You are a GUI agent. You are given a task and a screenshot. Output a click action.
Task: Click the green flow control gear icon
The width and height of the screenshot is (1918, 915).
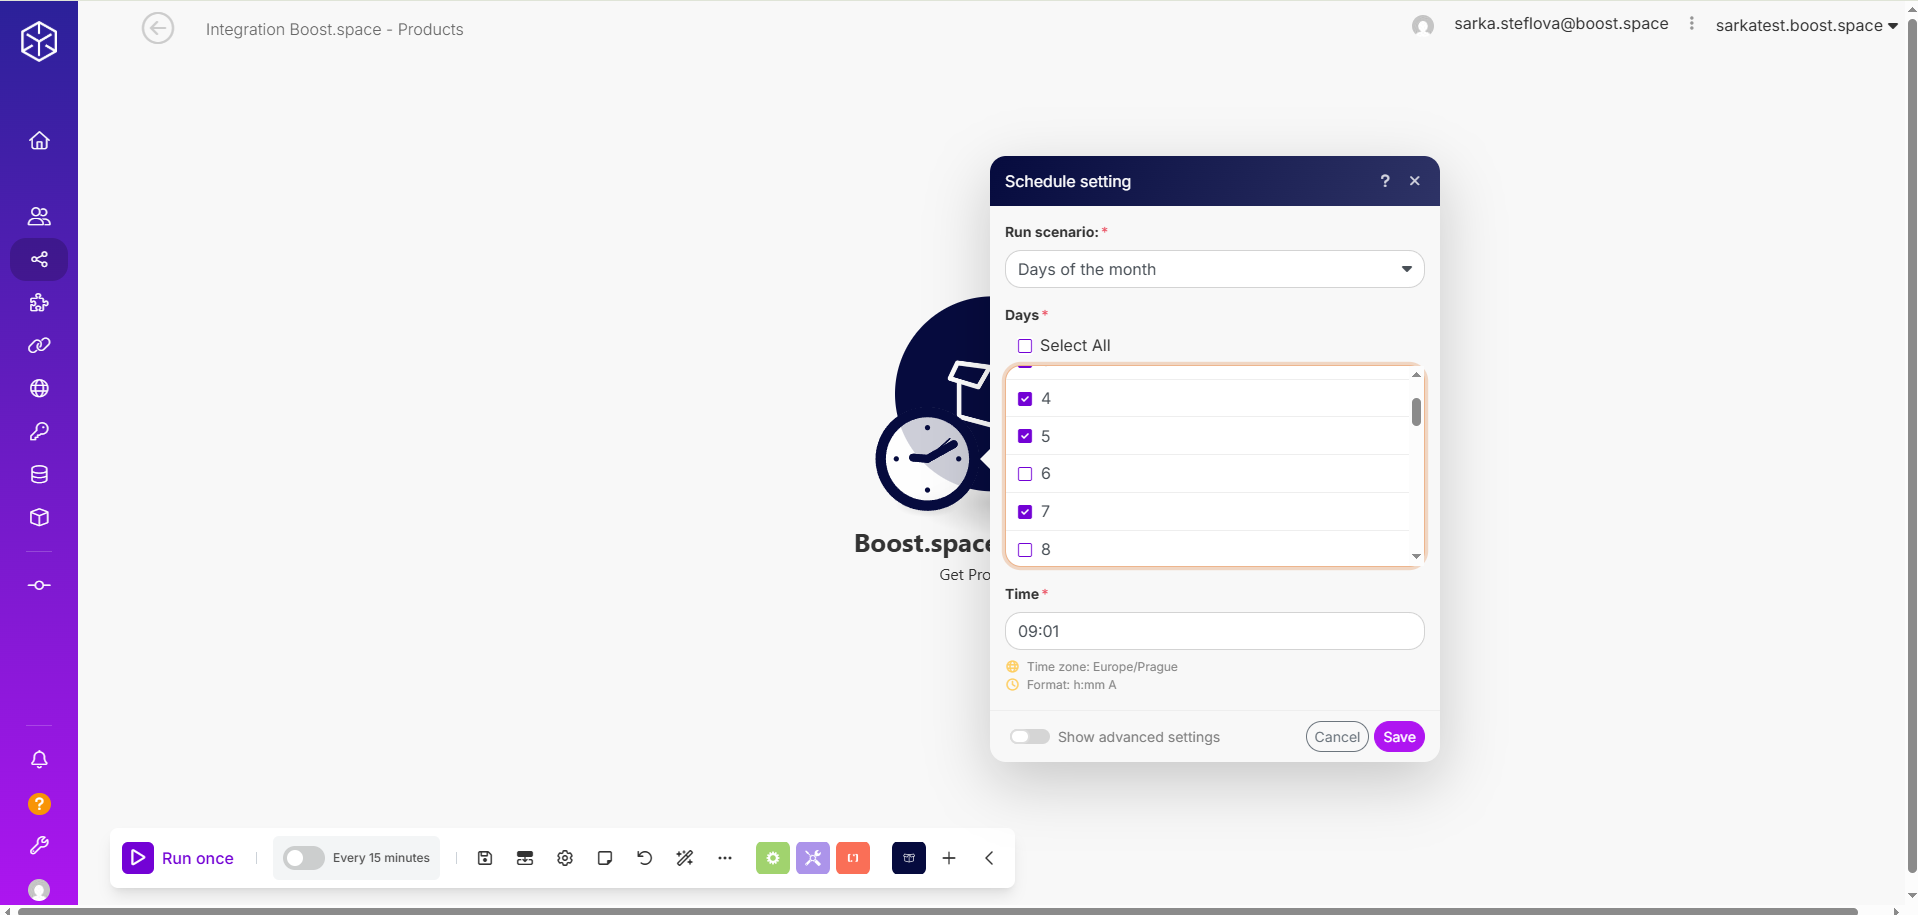pyautogui.click(x=773, y=858)
